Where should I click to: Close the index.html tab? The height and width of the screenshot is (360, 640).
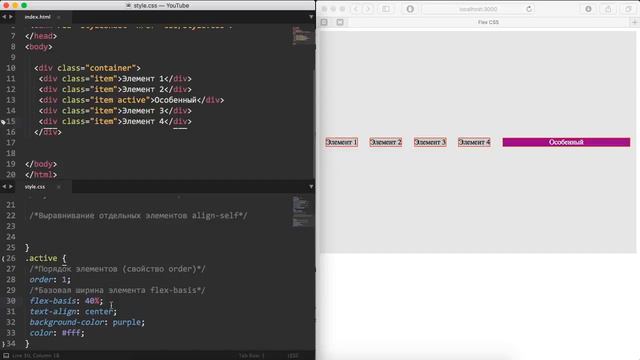click(x=59, y=17)
